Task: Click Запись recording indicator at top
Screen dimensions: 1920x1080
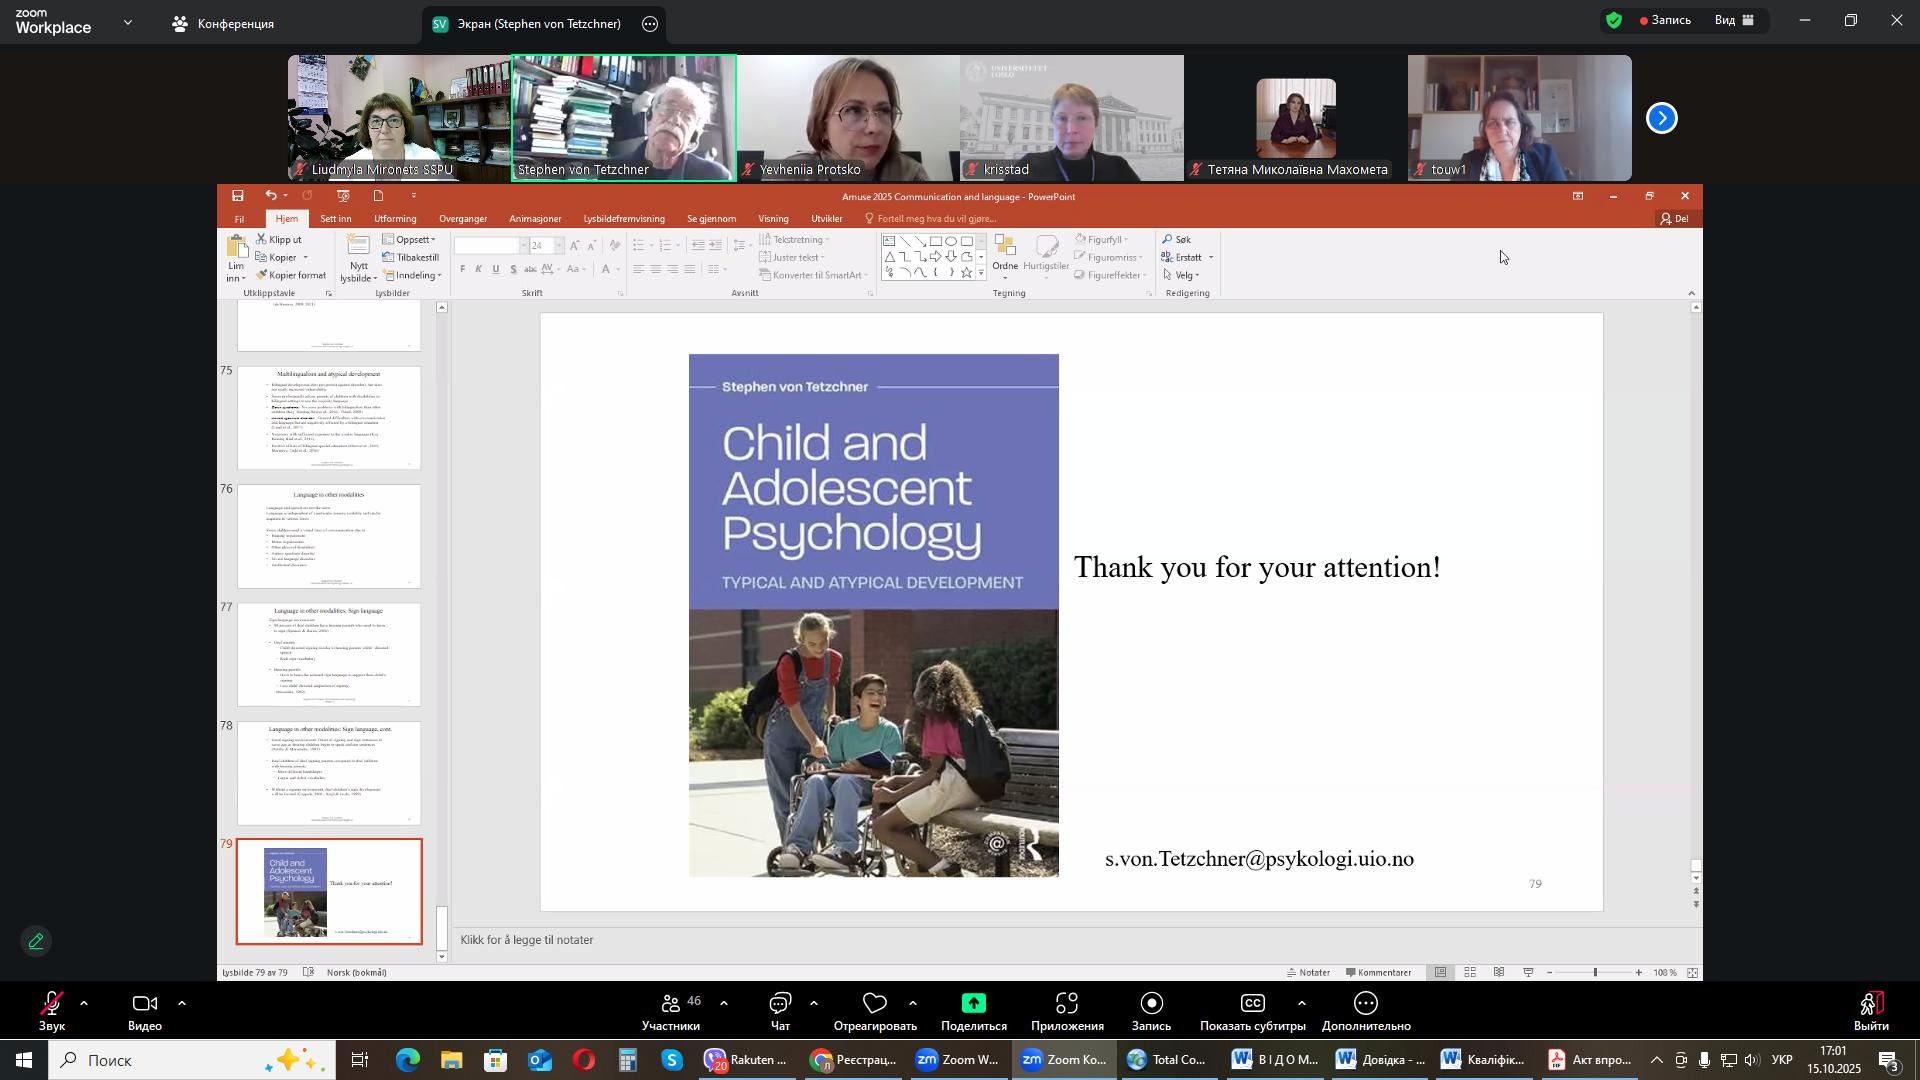Action: pyautogui.click(x=1665, y=20)
